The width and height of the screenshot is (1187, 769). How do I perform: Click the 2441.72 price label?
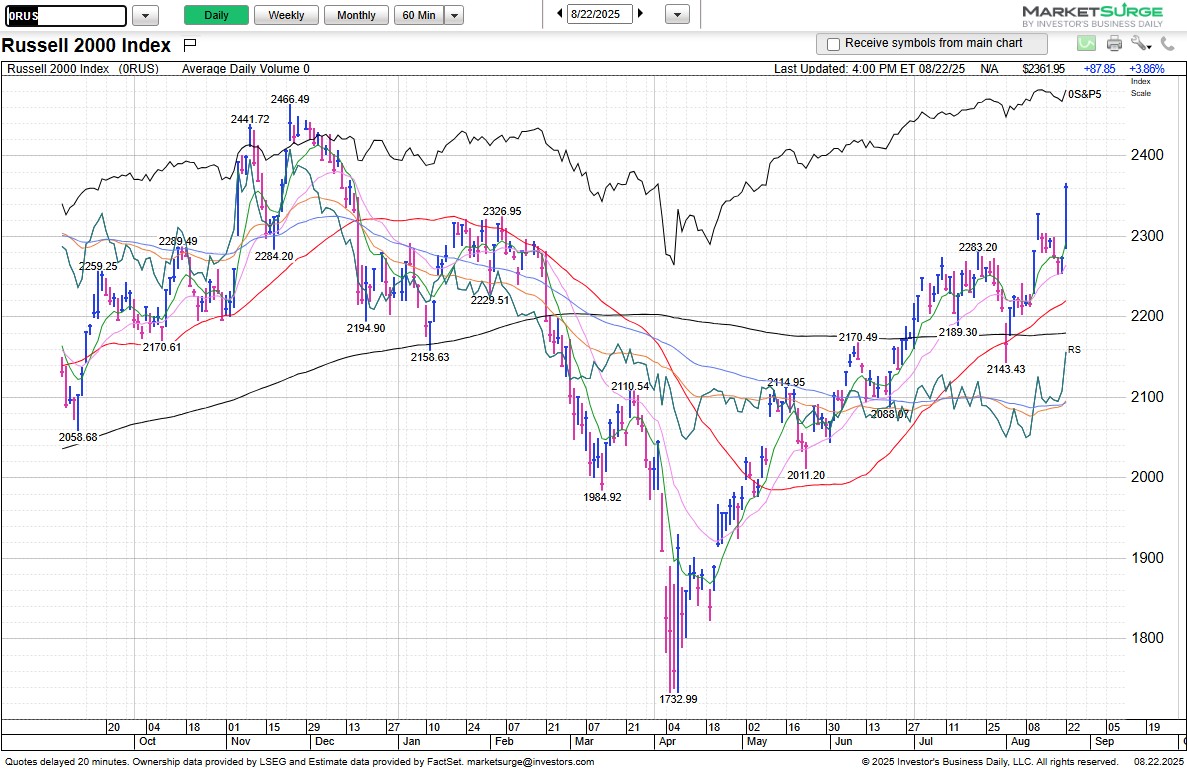point(250,119)
